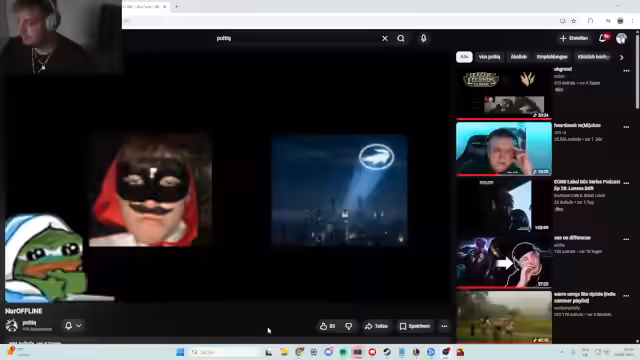
Task: Save video with Speichern button
Action: tap(415, 326)
